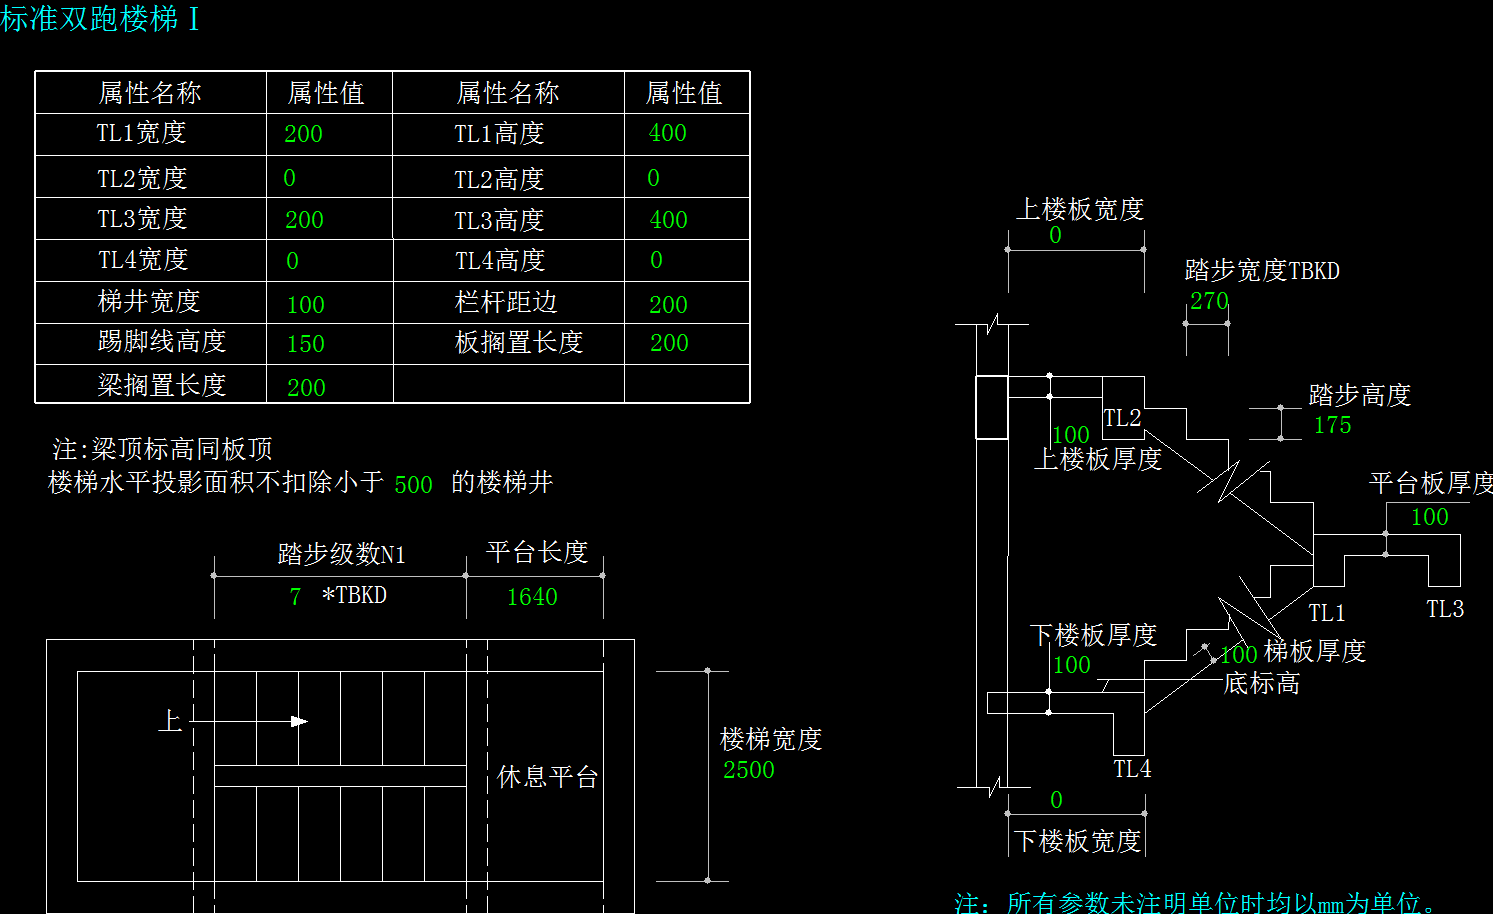Select the 梁搁置长度 label
The image size is (1493, 914).
[x=162, y=386]
